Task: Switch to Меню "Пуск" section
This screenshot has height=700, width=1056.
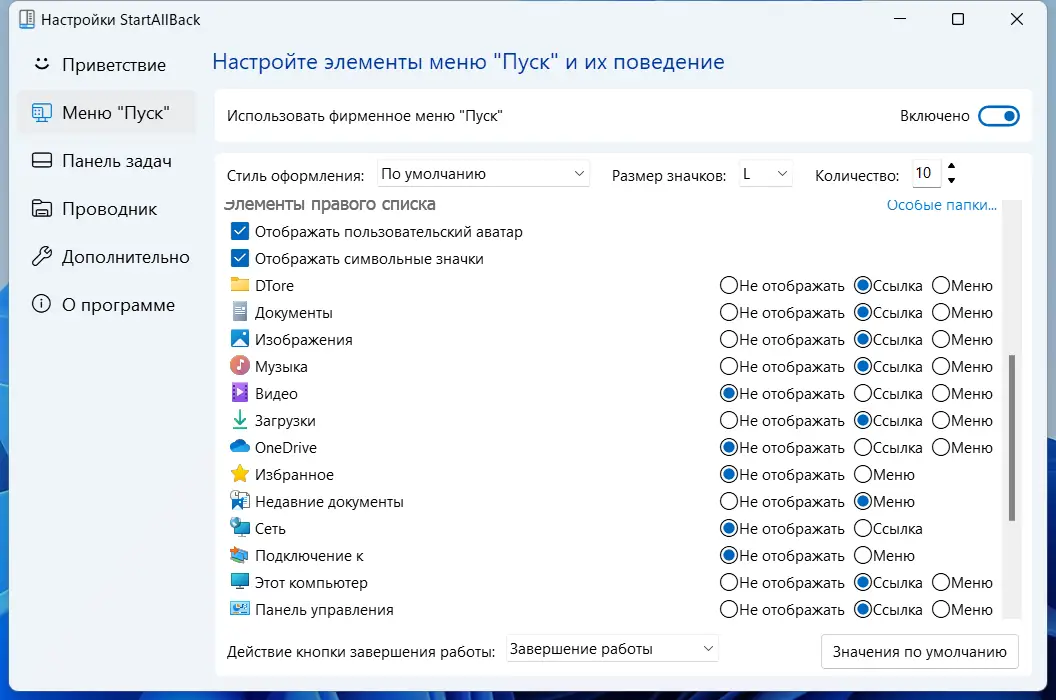Action: click(x=106, y=113)
